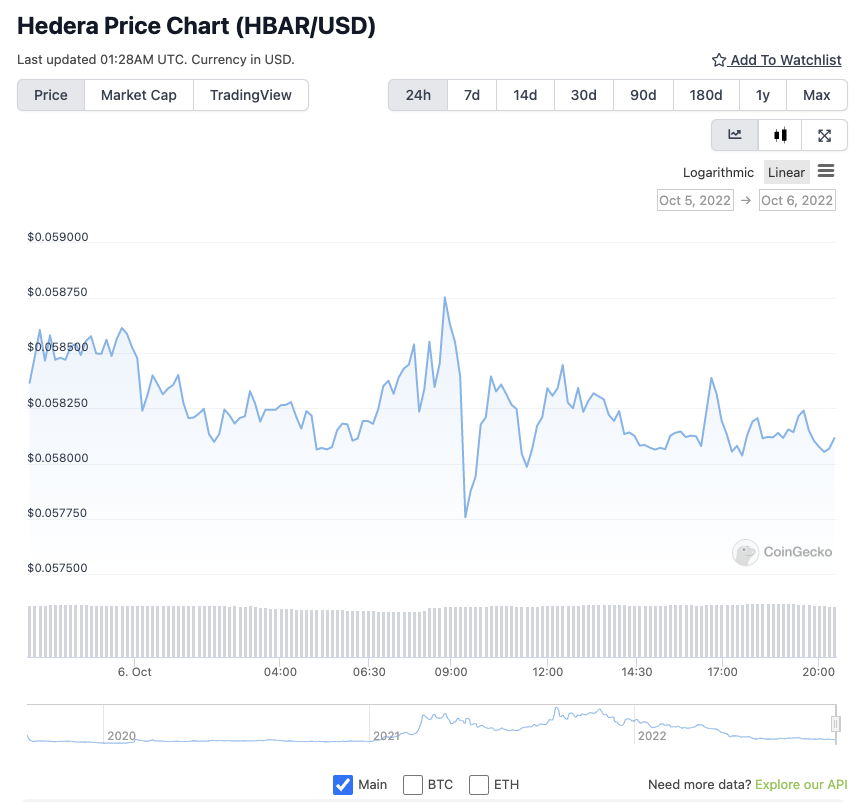The height and width of the screenshot is (802, 860).
Task: Click the 2020 label in navigator timeline
Action: point(121,736)
